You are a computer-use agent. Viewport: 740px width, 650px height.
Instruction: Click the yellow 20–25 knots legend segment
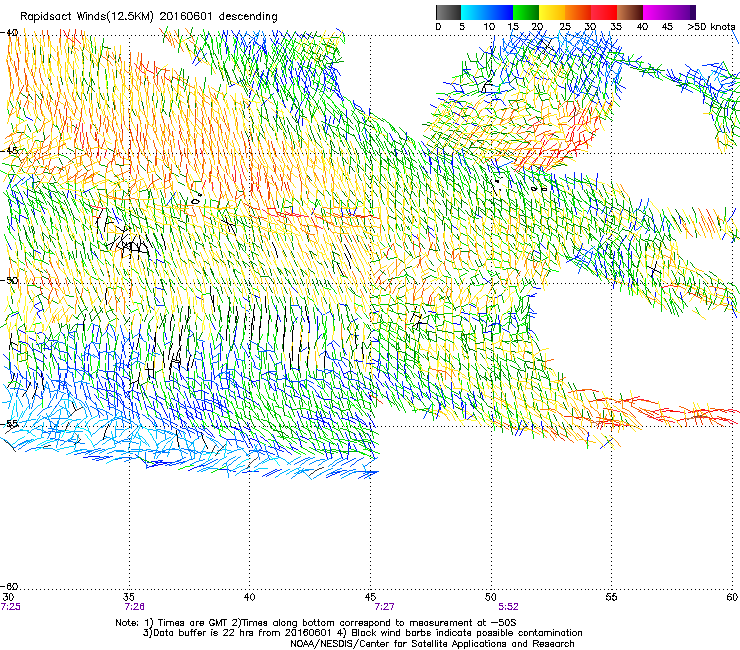point(552,12)
